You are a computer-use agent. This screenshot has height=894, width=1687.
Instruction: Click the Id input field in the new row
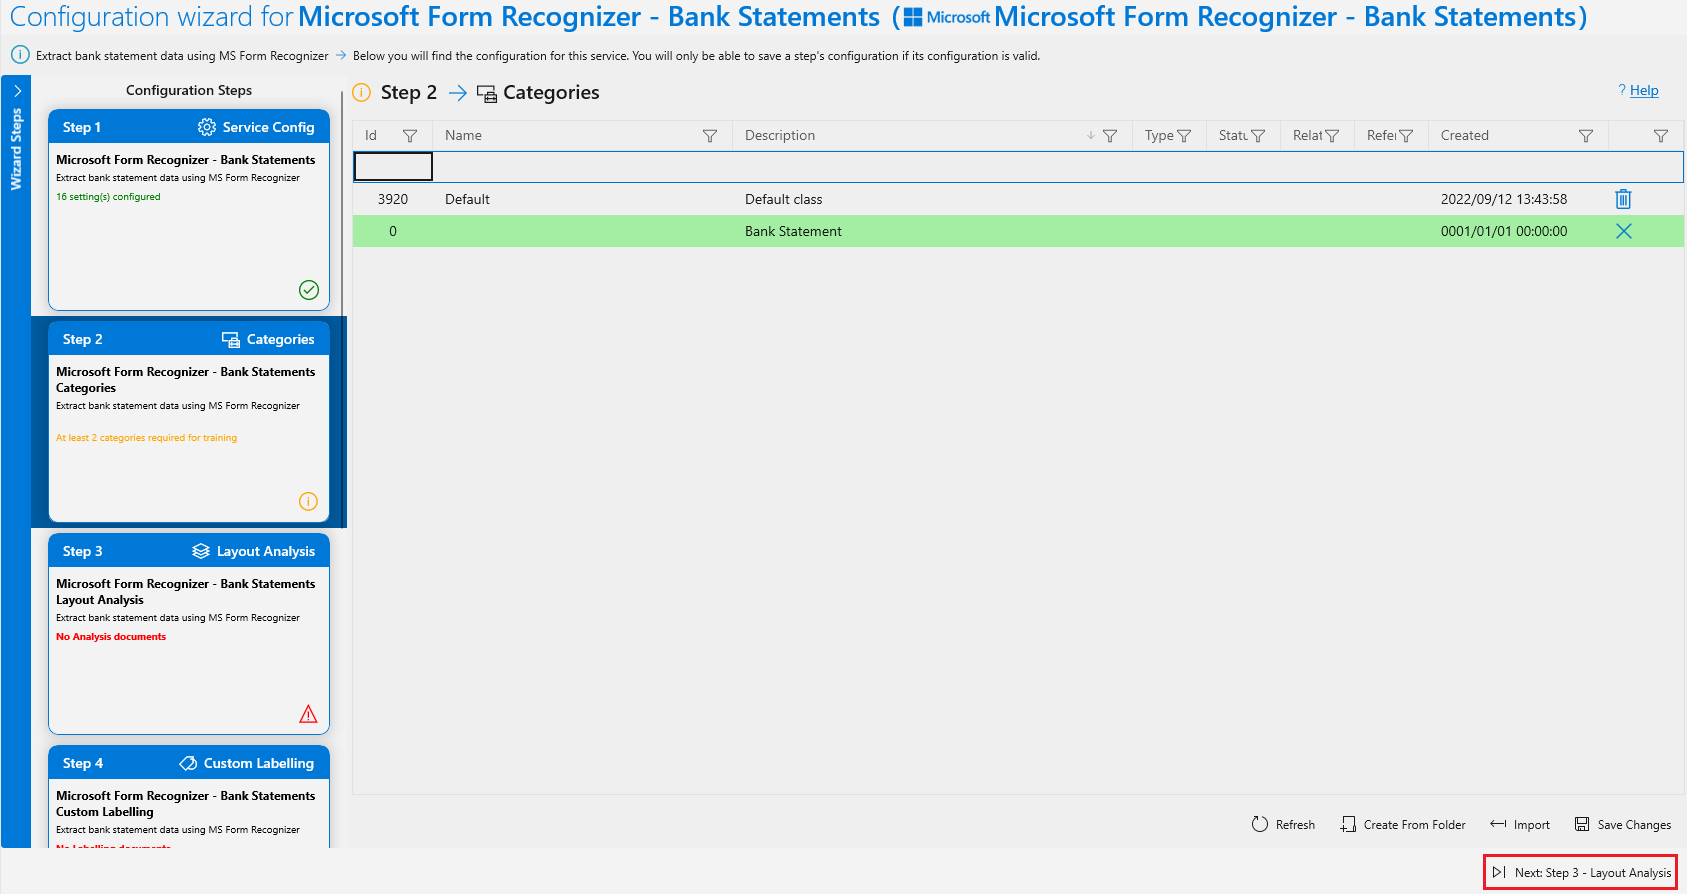point(393,166)
